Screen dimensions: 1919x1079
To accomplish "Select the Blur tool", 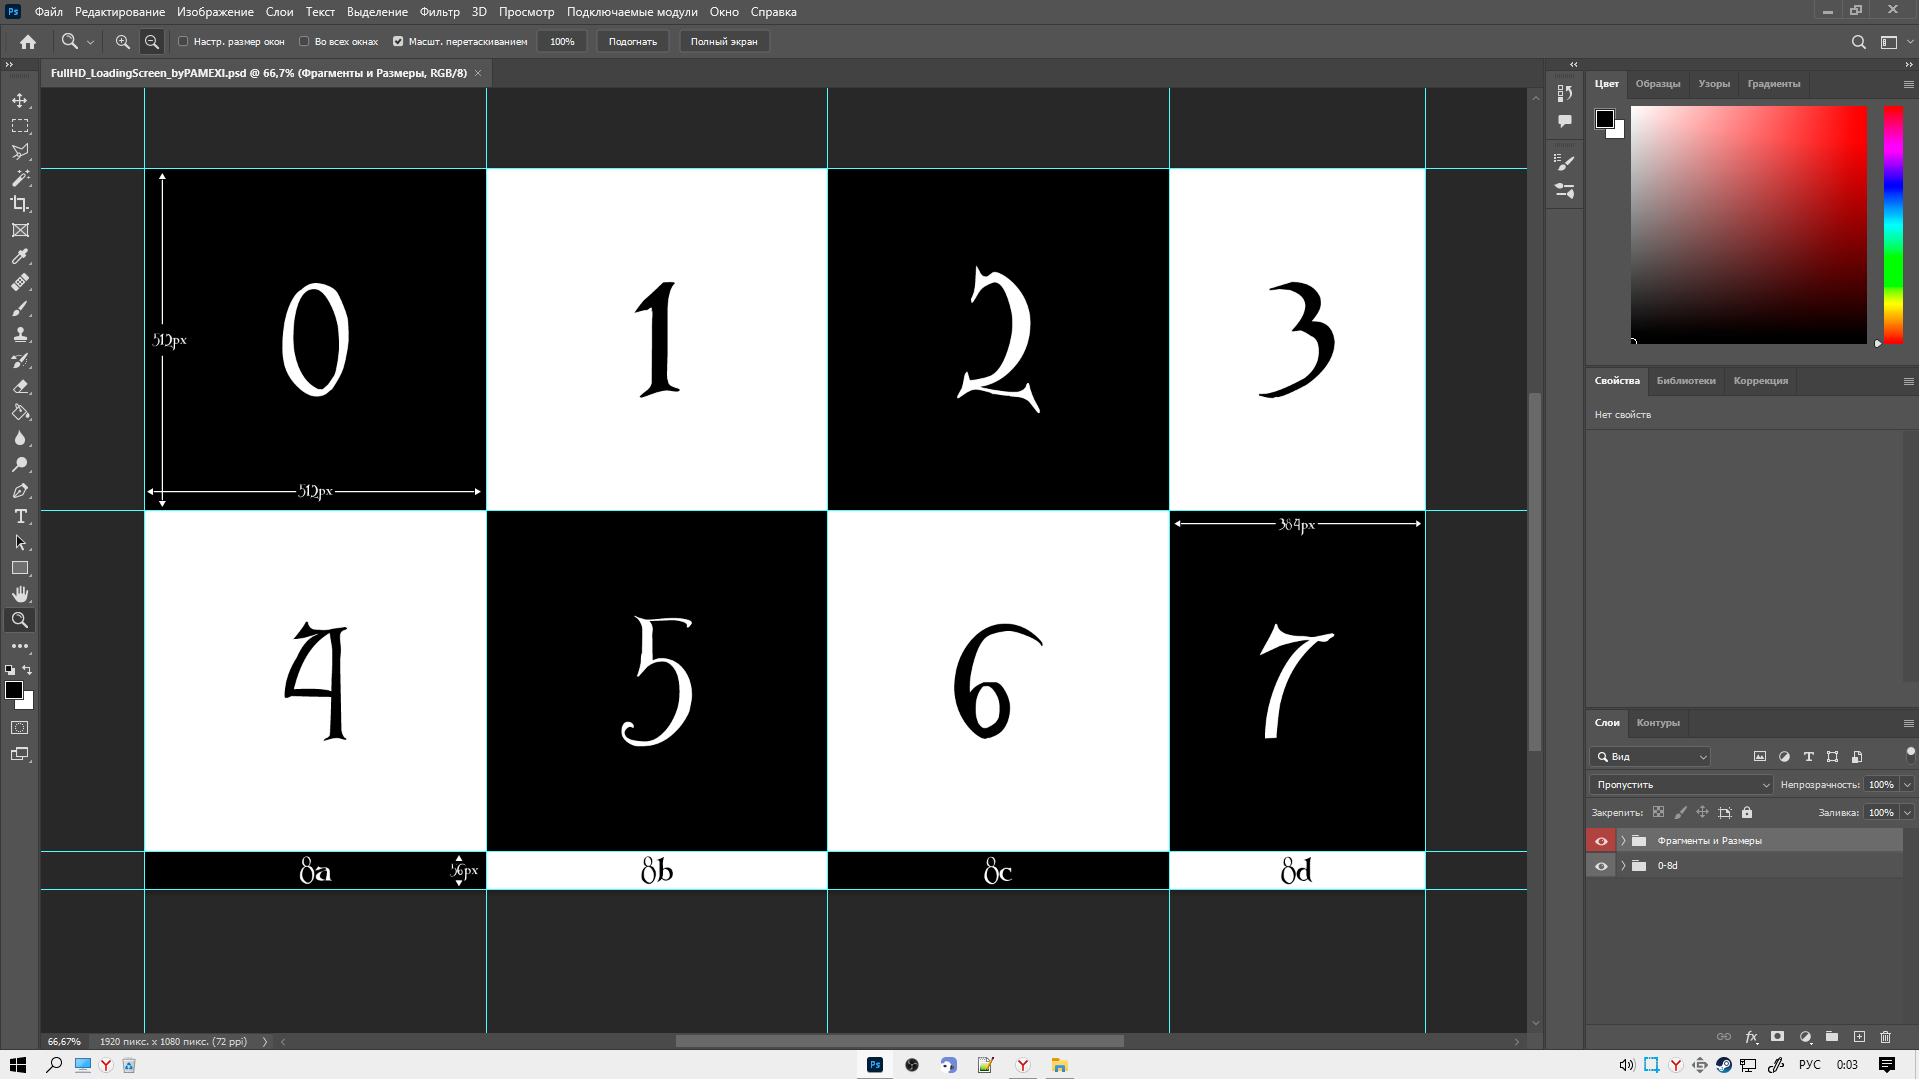I will pos(20,439).
